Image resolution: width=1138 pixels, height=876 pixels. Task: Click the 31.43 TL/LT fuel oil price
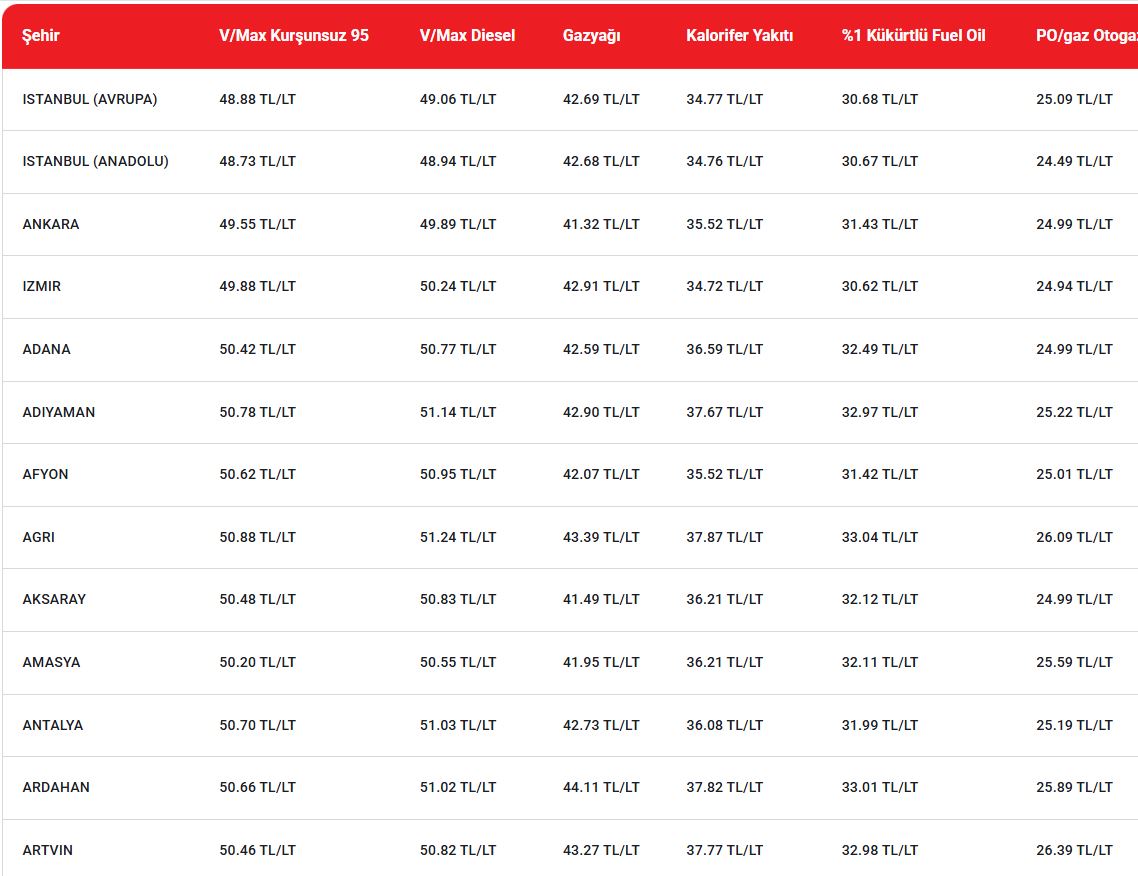coord(880,224)
